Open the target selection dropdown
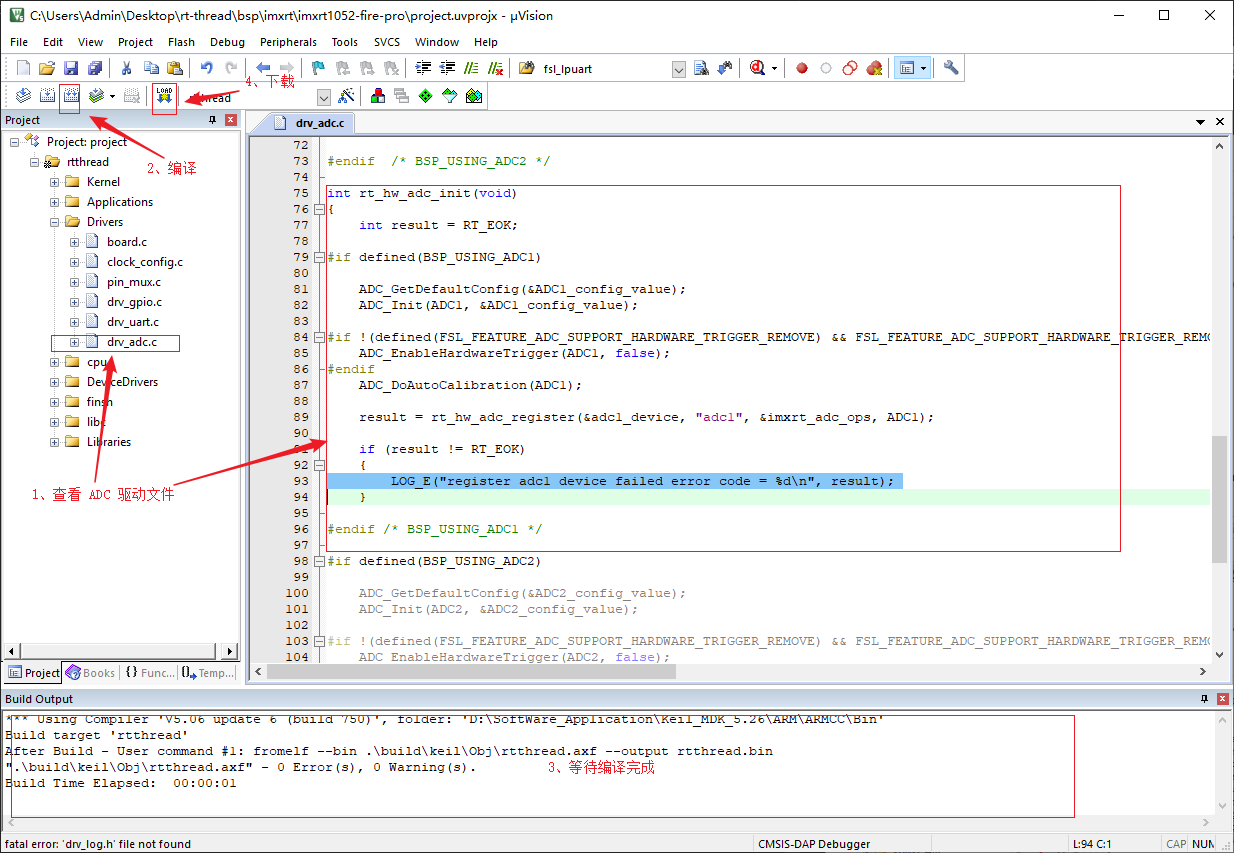This screenshot has height=853, width=1234. point(323,97)
